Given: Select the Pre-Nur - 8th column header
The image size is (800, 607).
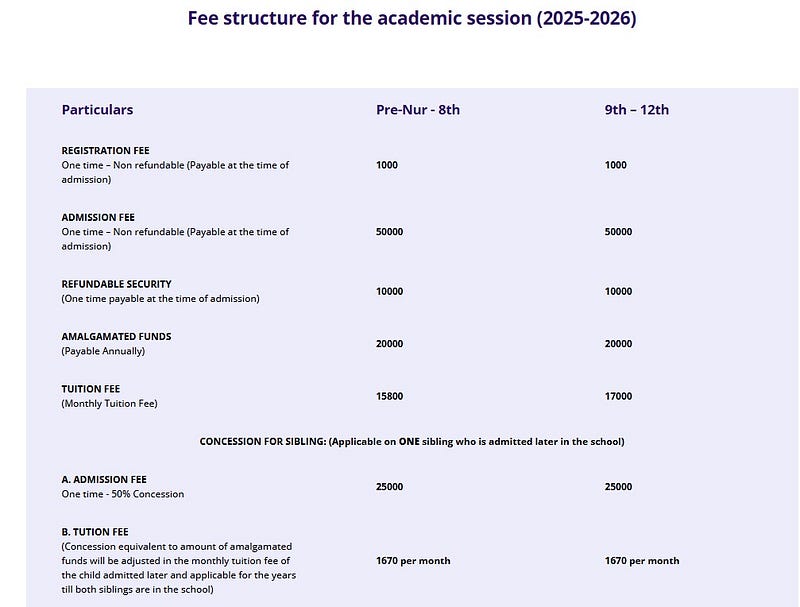Looking at the screenshot, I should click(418, 110).
